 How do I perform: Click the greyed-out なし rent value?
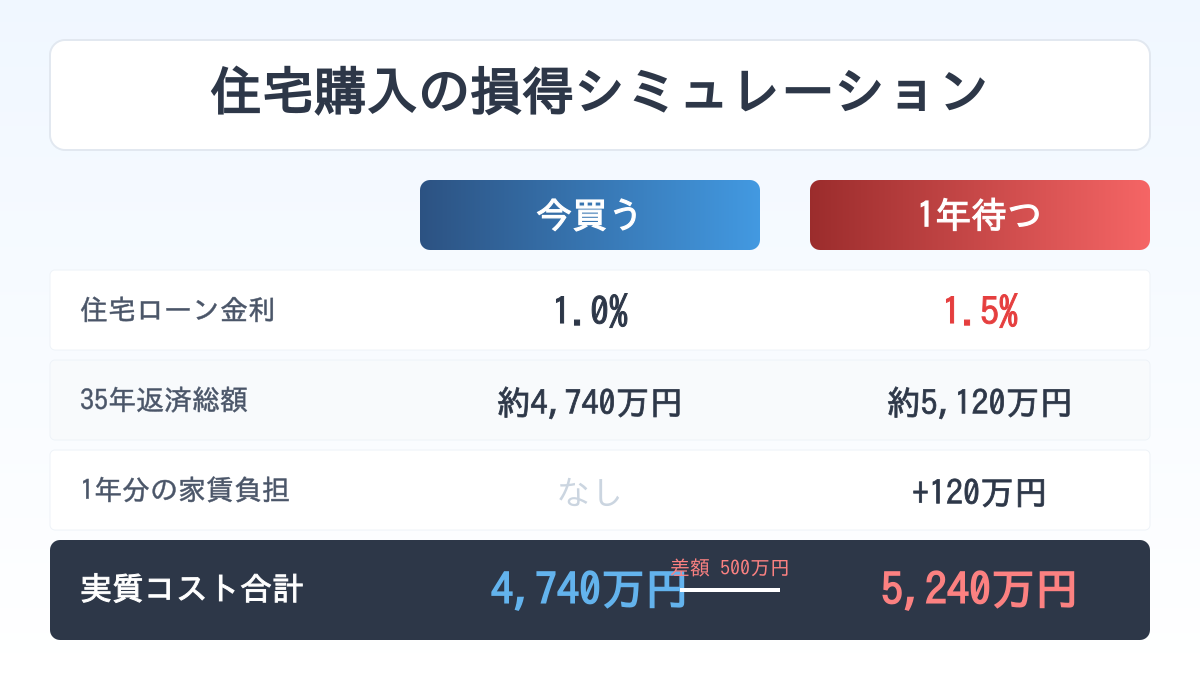[589, 492]
